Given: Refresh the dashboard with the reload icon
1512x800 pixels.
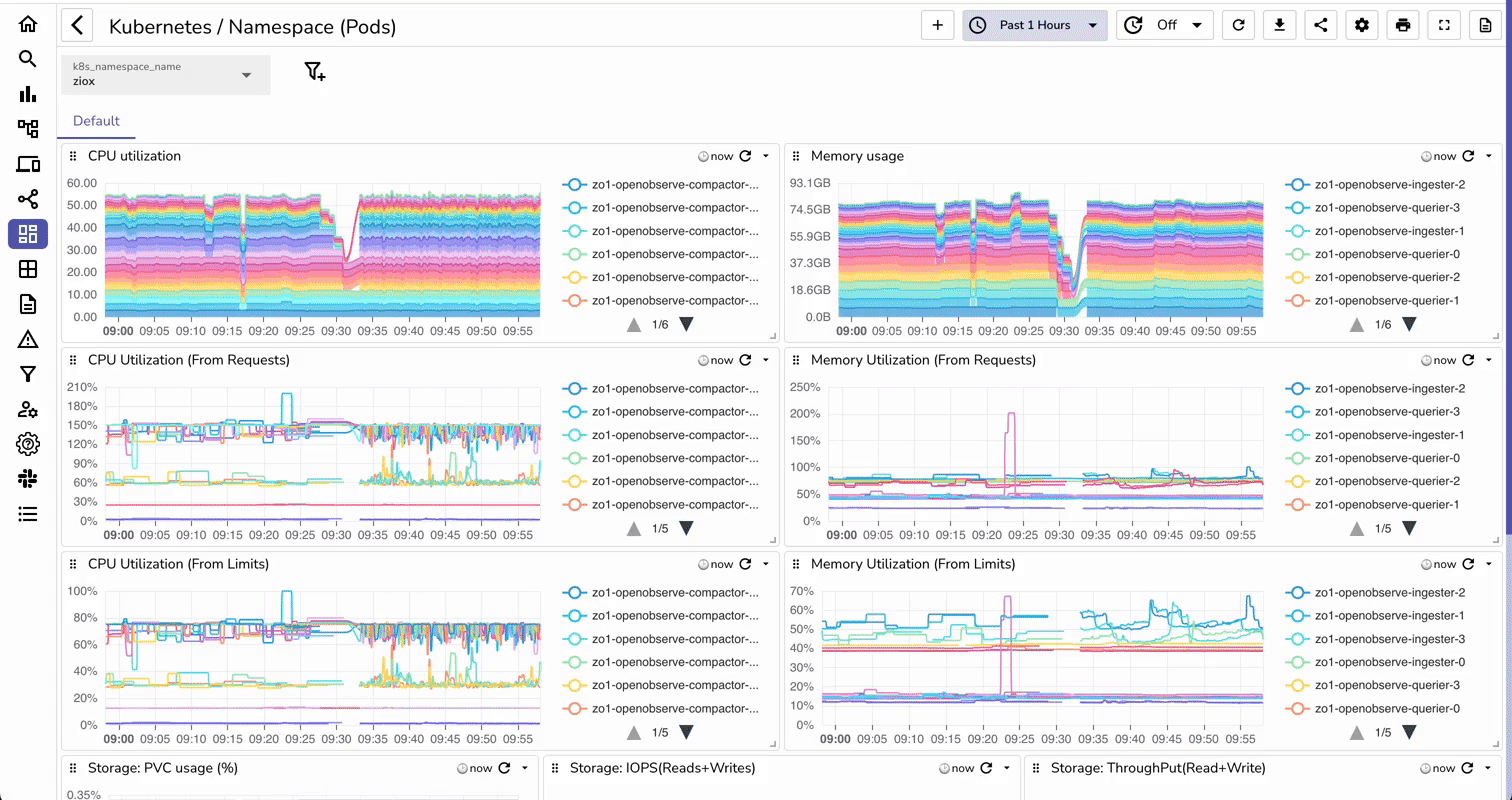Looking at the screenshot, I should [x=1238, y=25].
